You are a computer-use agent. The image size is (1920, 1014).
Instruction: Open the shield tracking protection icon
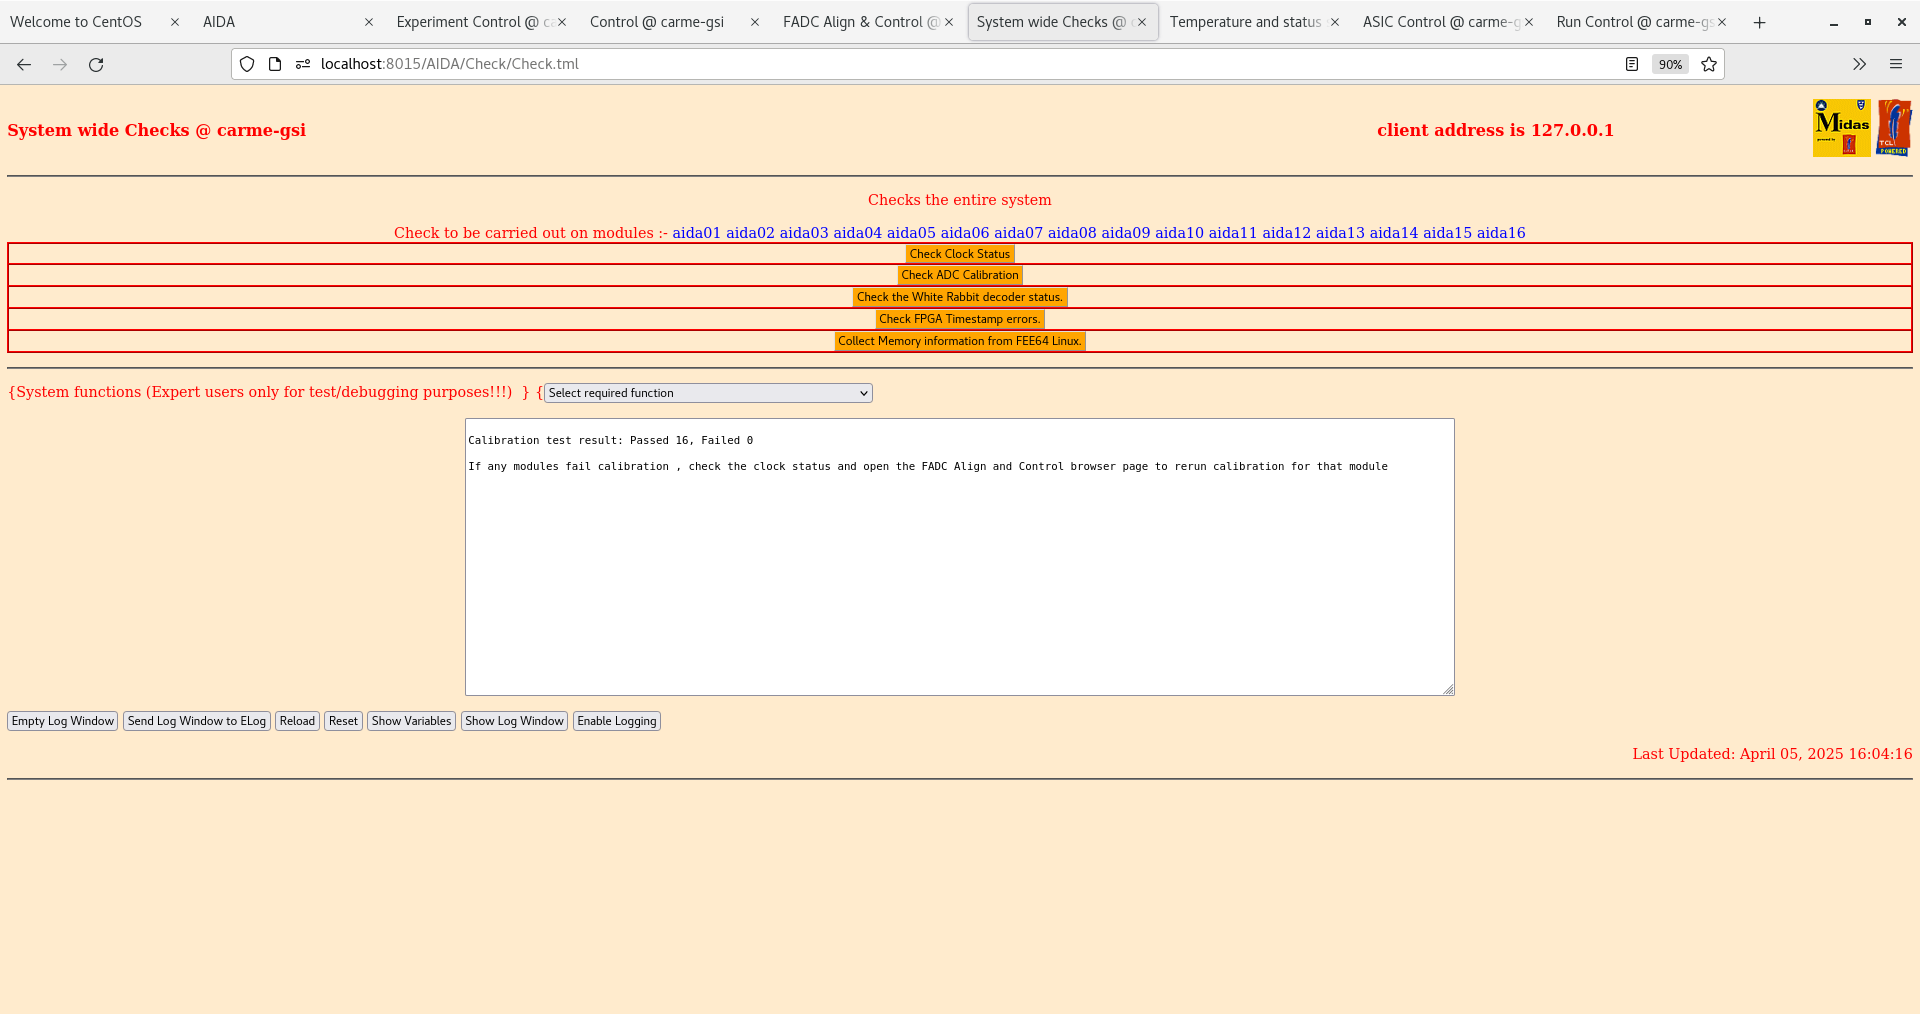(x=246, y=64)
